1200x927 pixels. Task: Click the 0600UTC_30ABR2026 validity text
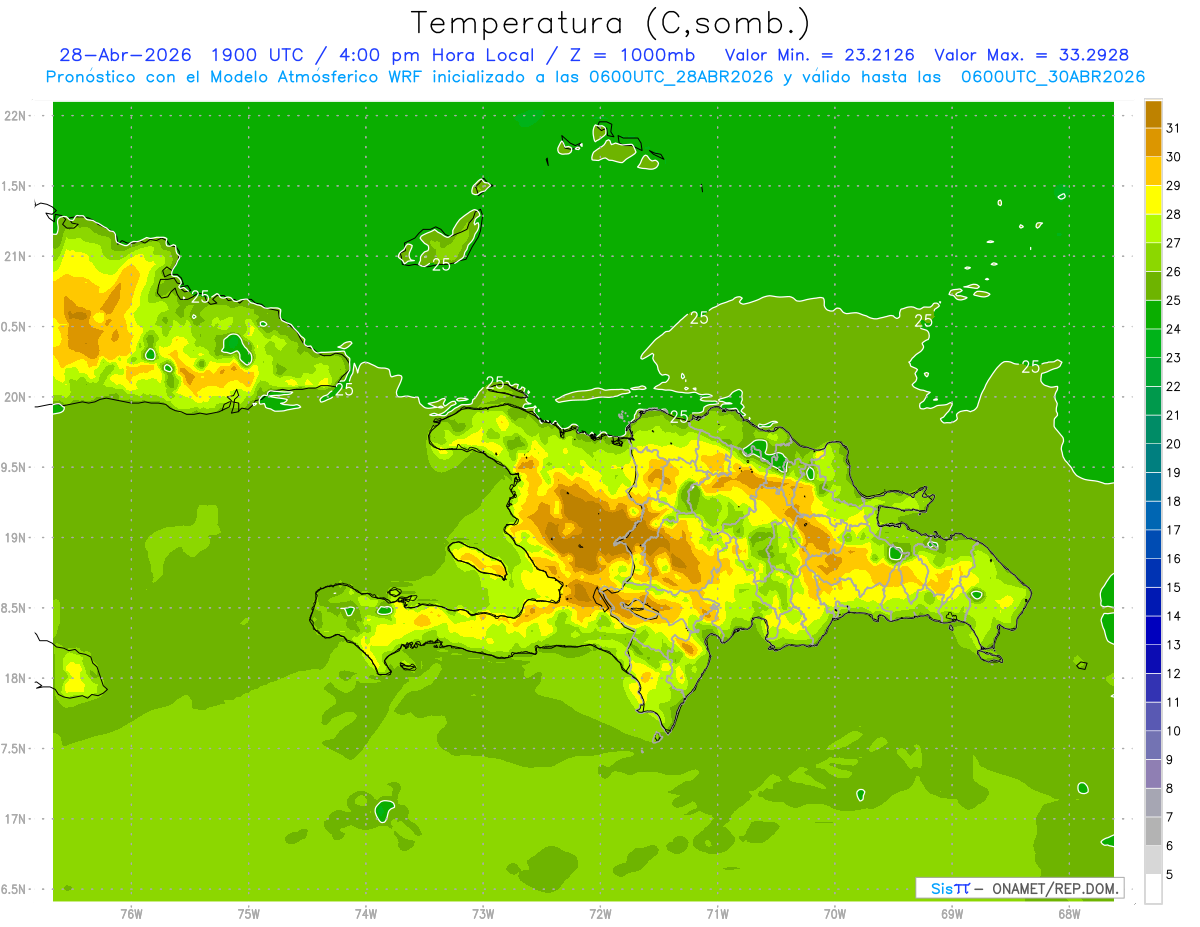pos(1053,77)
